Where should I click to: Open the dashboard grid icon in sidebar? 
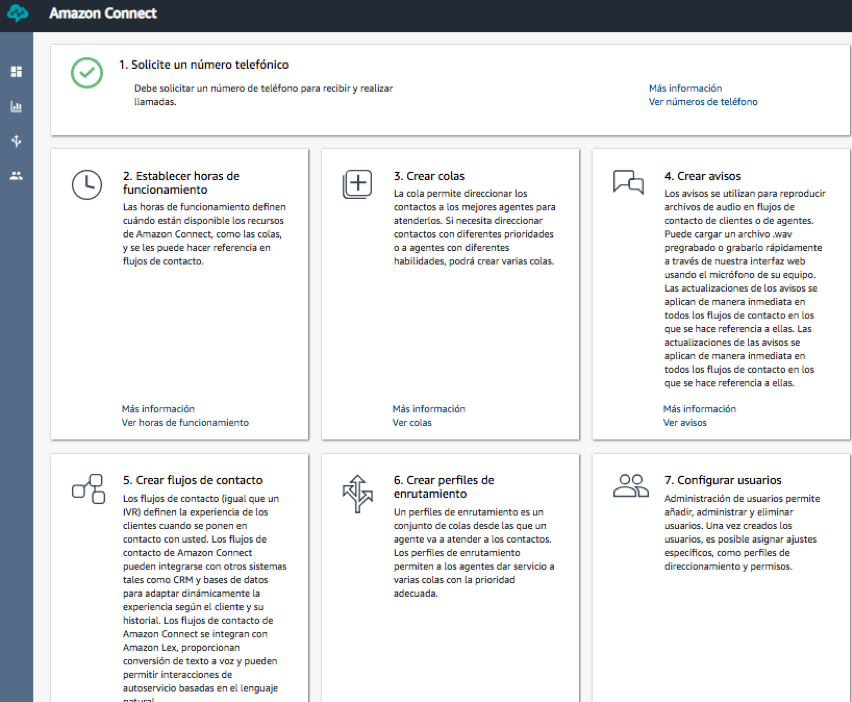(x=16, y=72)
